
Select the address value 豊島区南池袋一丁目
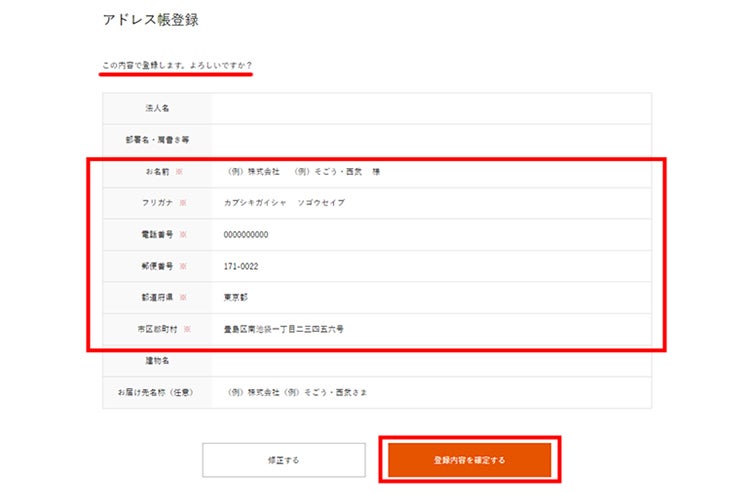click(284, 329)
